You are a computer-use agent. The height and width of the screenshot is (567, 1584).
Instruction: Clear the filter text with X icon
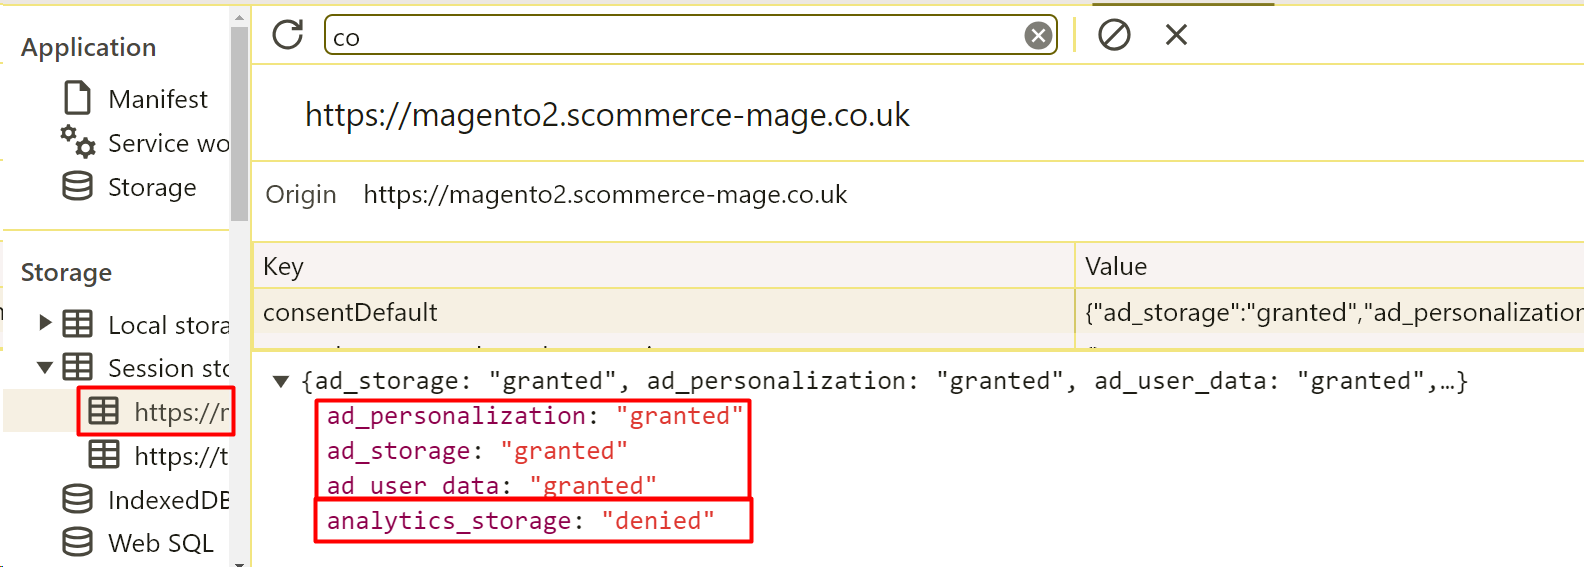(x=1038, y=36)
